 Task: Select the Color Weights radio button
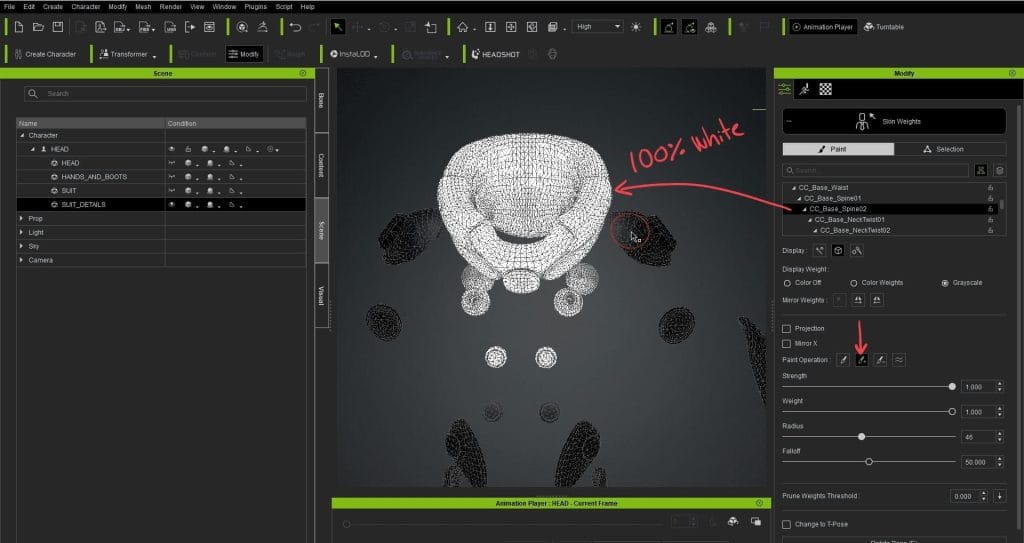854,283
